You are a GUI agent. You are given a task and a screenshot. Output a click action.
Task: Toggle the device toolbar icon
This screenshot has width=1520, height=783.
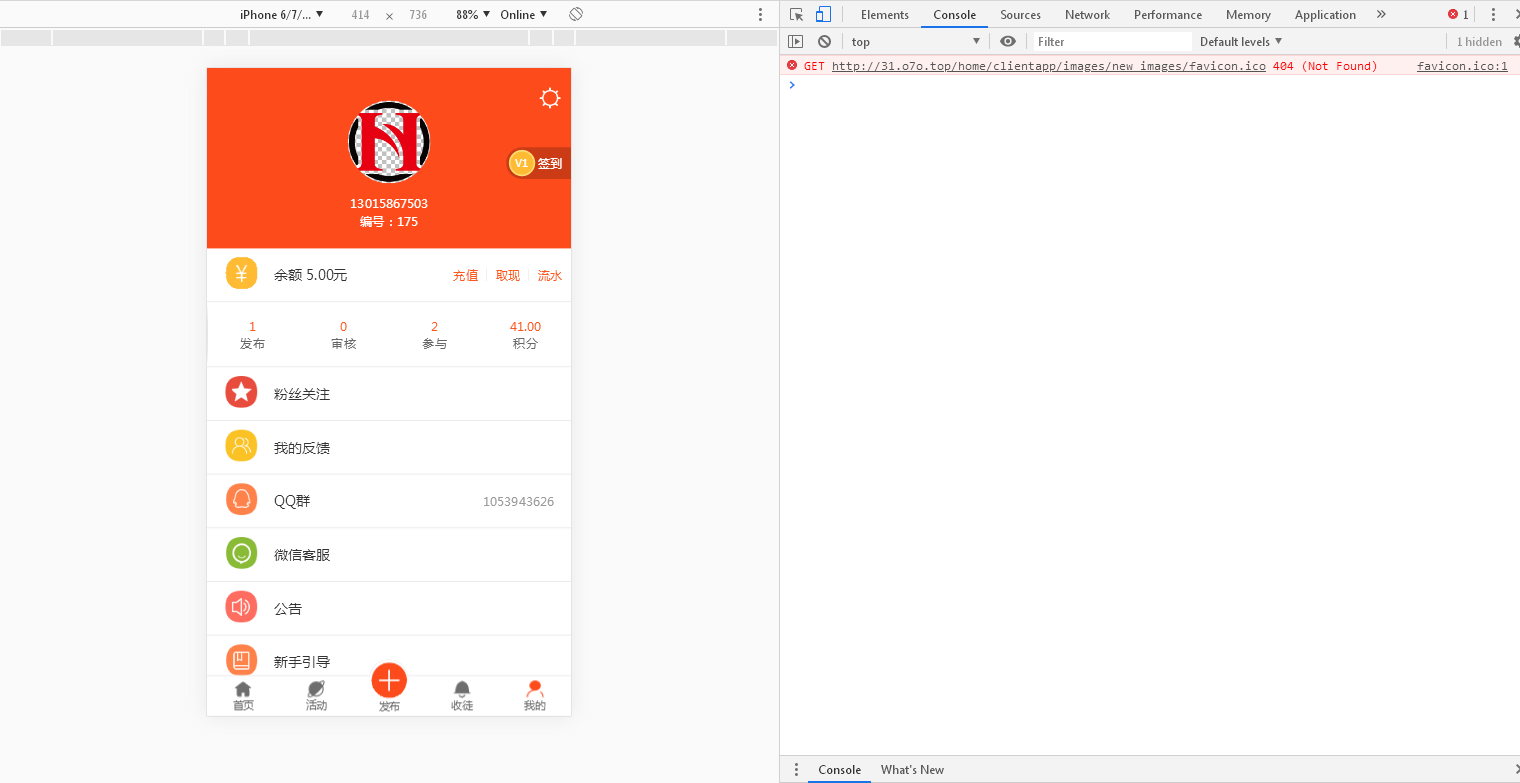(823, 14)
